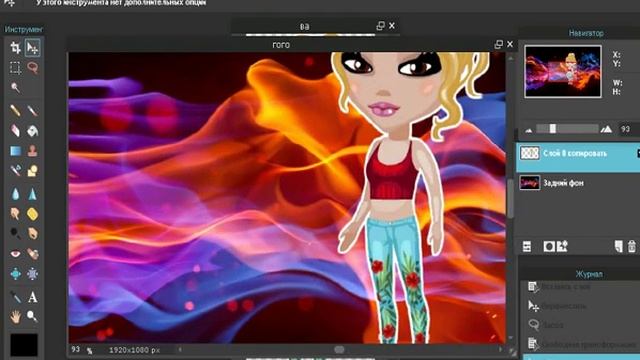Select the Bloat tool
640x360 pixels.
pos(15,273)
